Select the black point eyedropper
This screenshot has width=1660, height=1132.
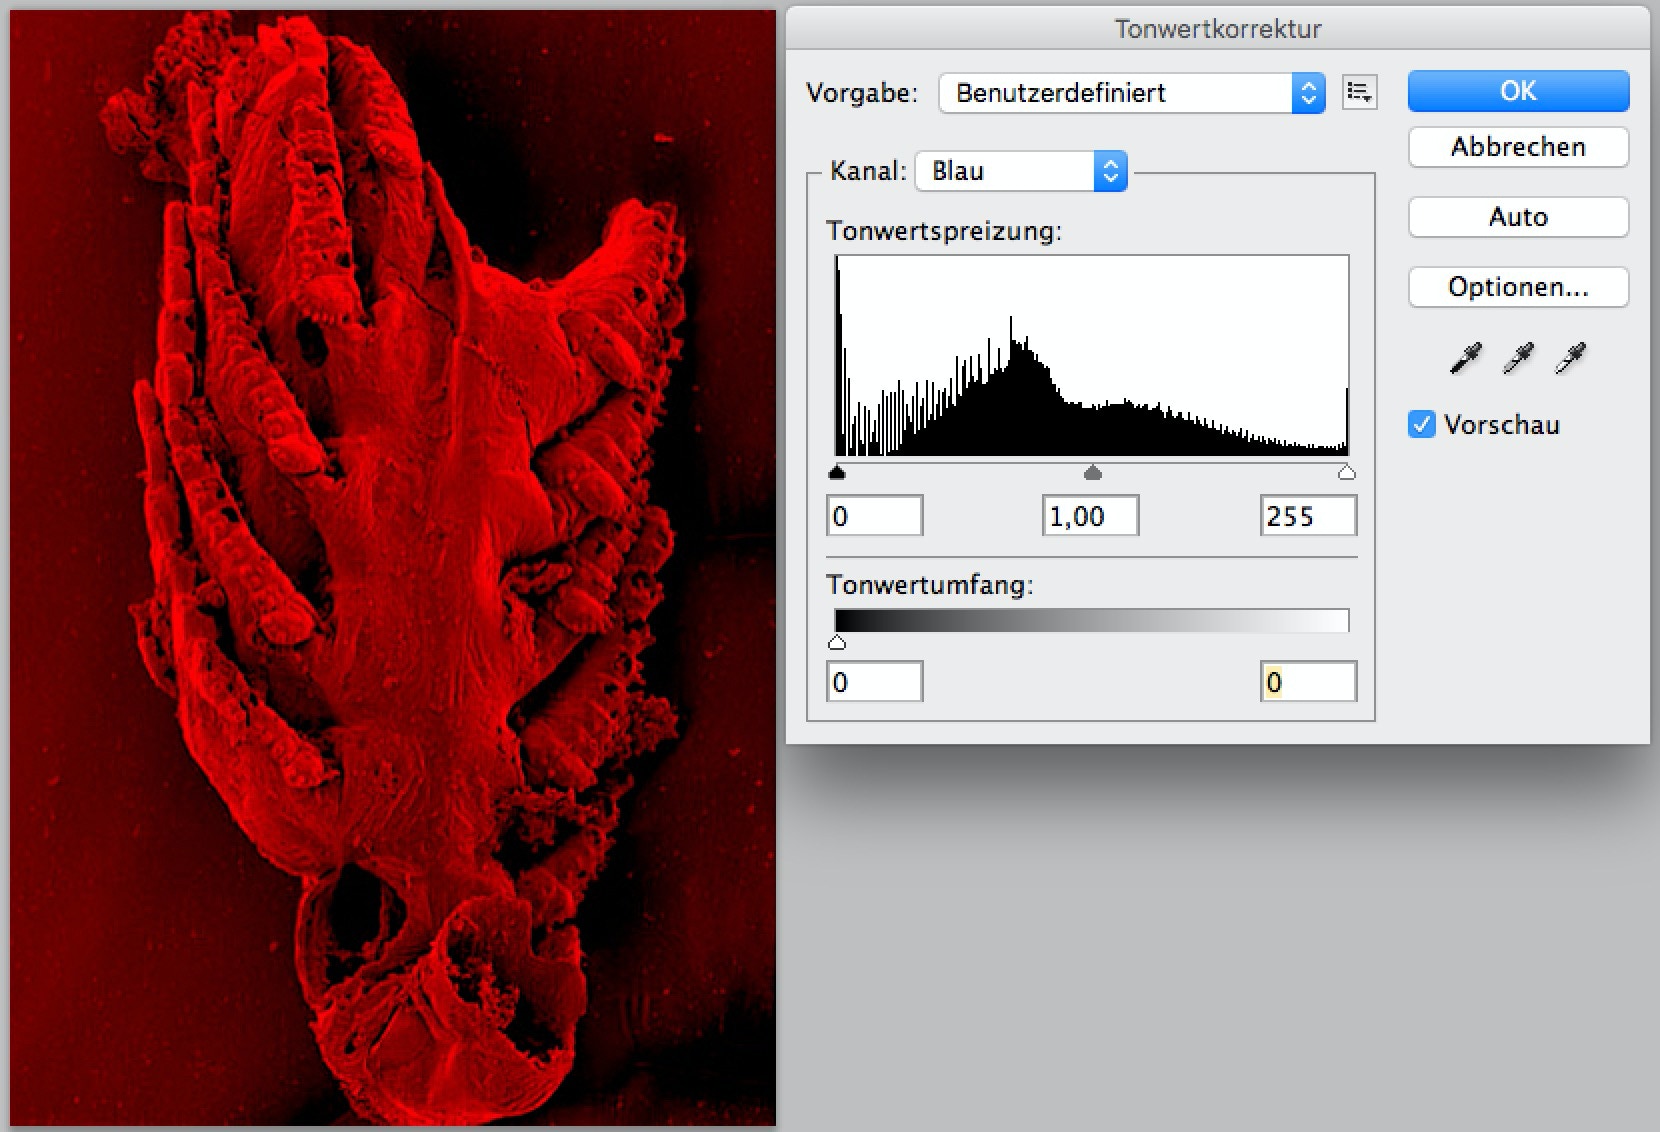[1465, 358]
